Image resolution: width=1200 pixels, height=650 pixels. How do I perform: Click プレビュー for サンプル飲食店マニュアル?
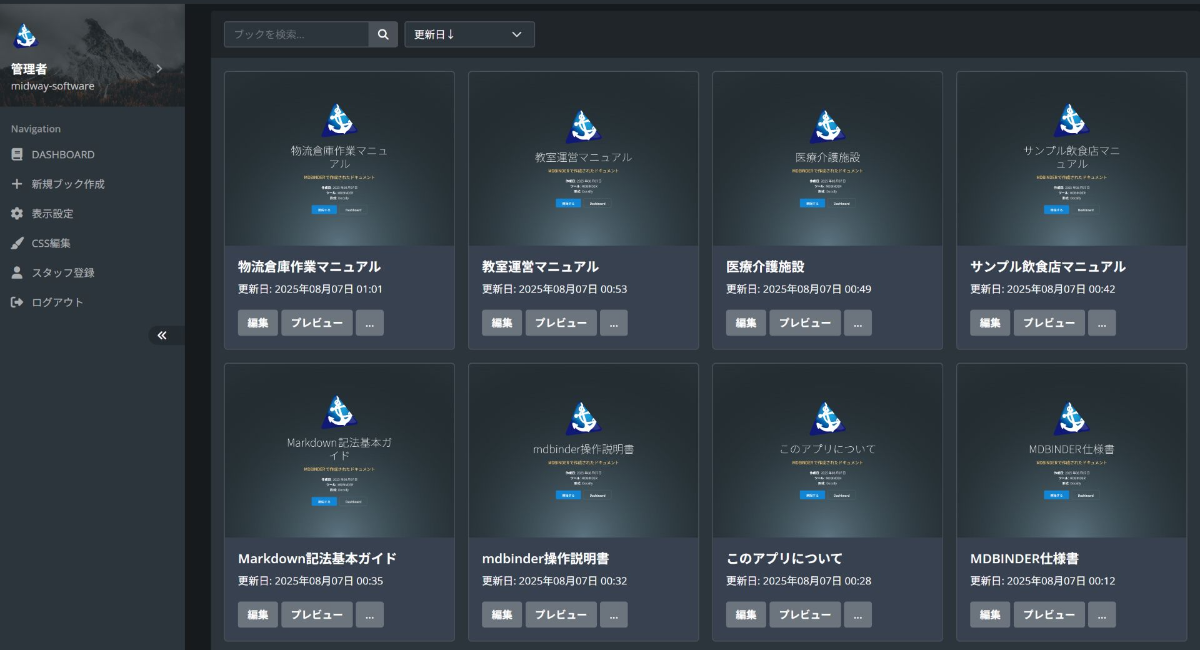tap(1049, 323)
